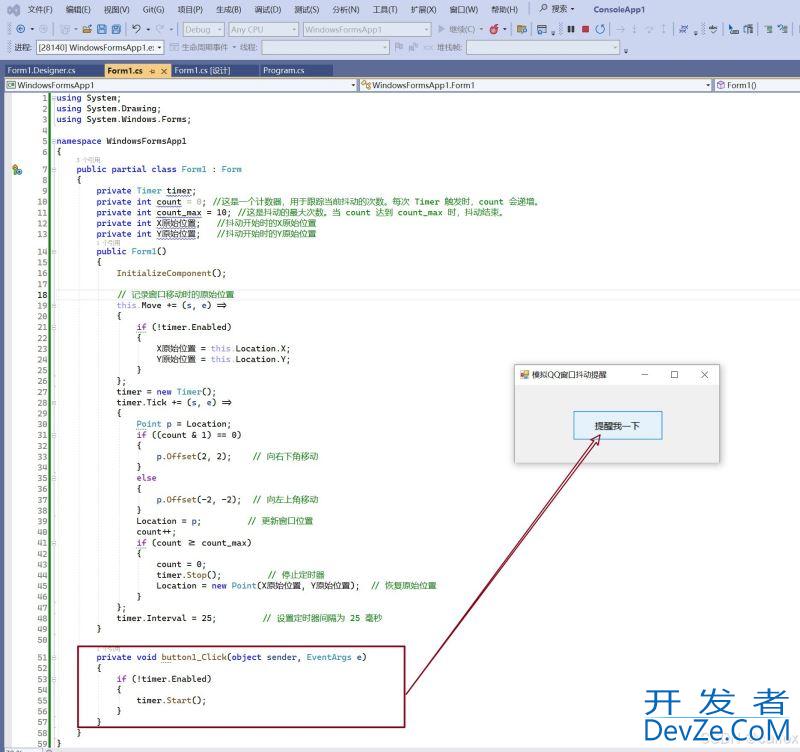Click line number 18 in the gutter
This screenshot has width=800, height=752.
42,295
